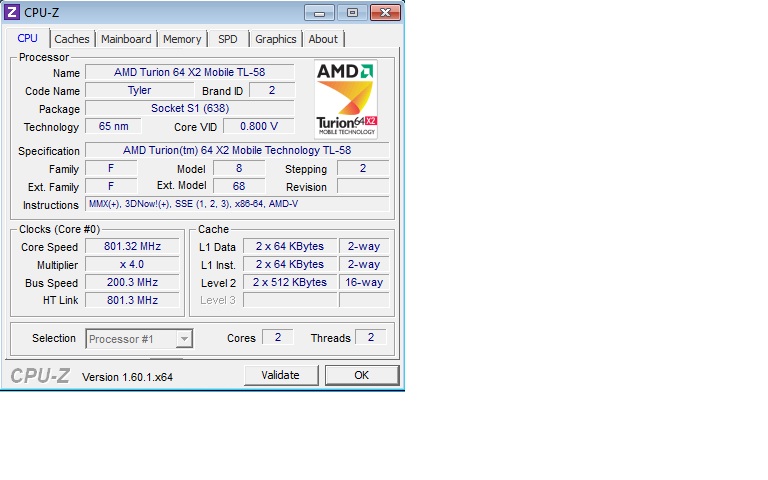Show the About tab
The height and width of the screenshot is (480, 768).
323,39
